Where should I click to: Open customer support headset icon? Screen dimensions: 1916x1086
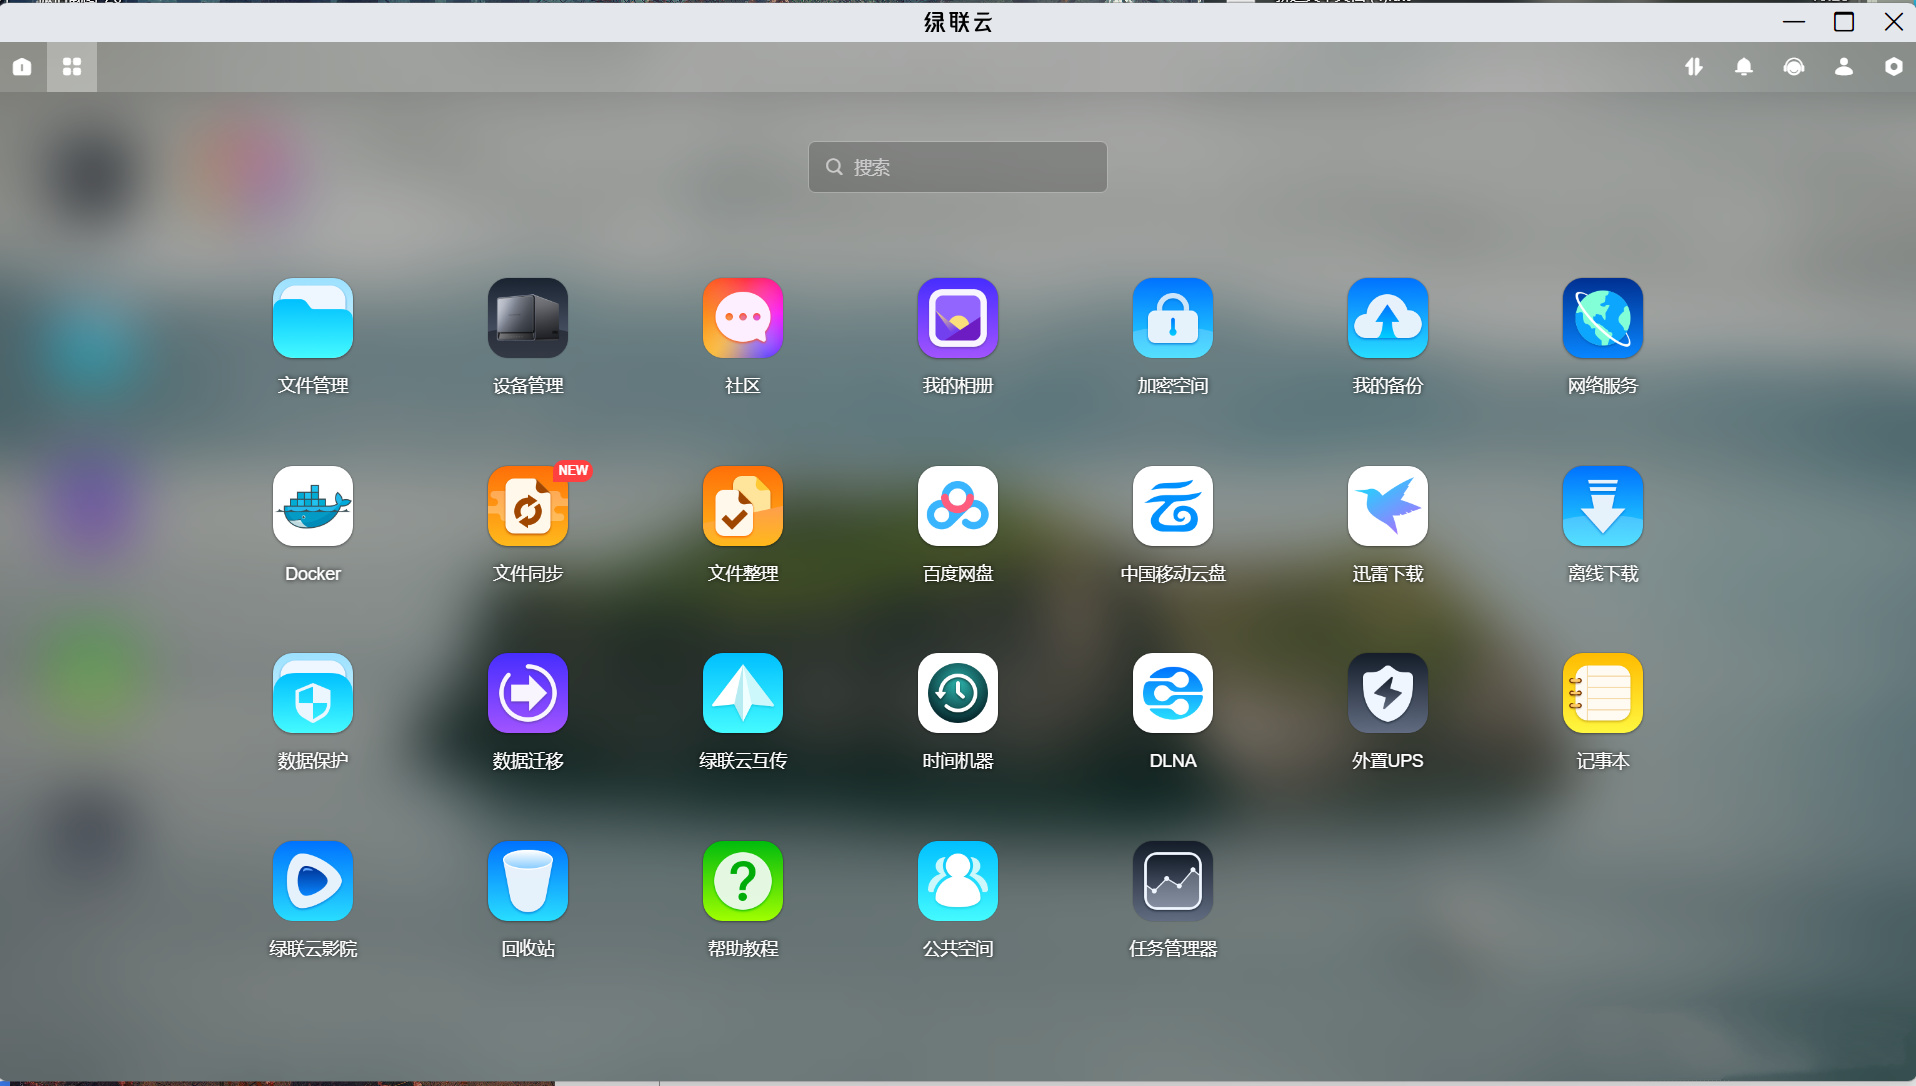(1794, 67)
